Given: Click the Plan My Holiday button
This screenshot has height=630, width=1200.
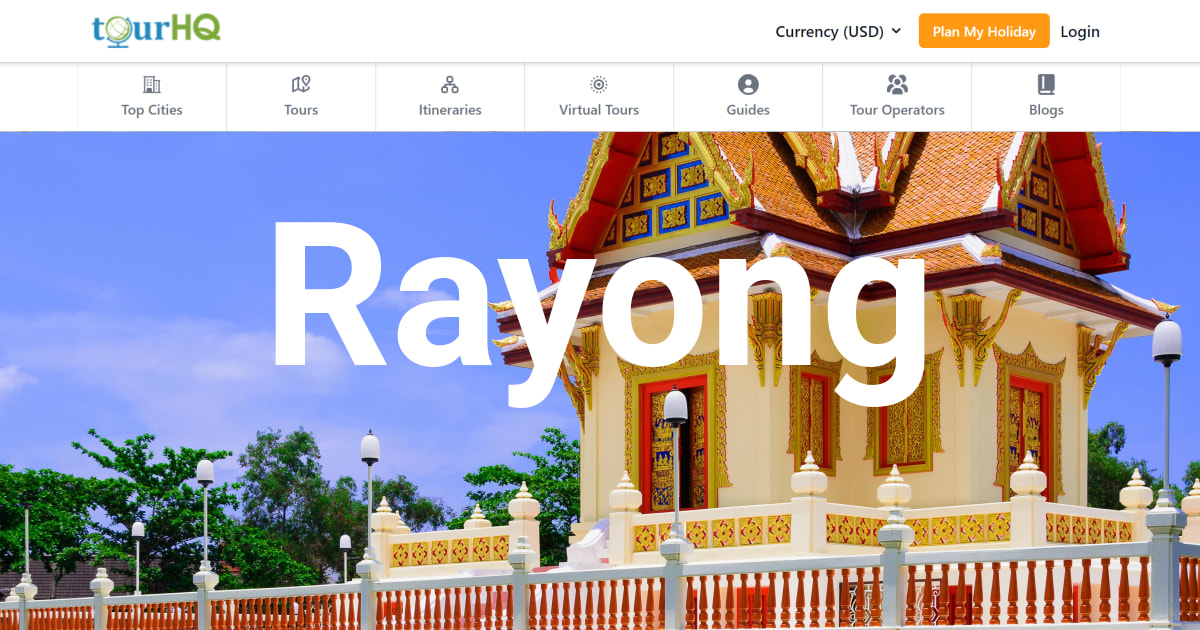Looking at the screenshot, I should pos(984,31).
